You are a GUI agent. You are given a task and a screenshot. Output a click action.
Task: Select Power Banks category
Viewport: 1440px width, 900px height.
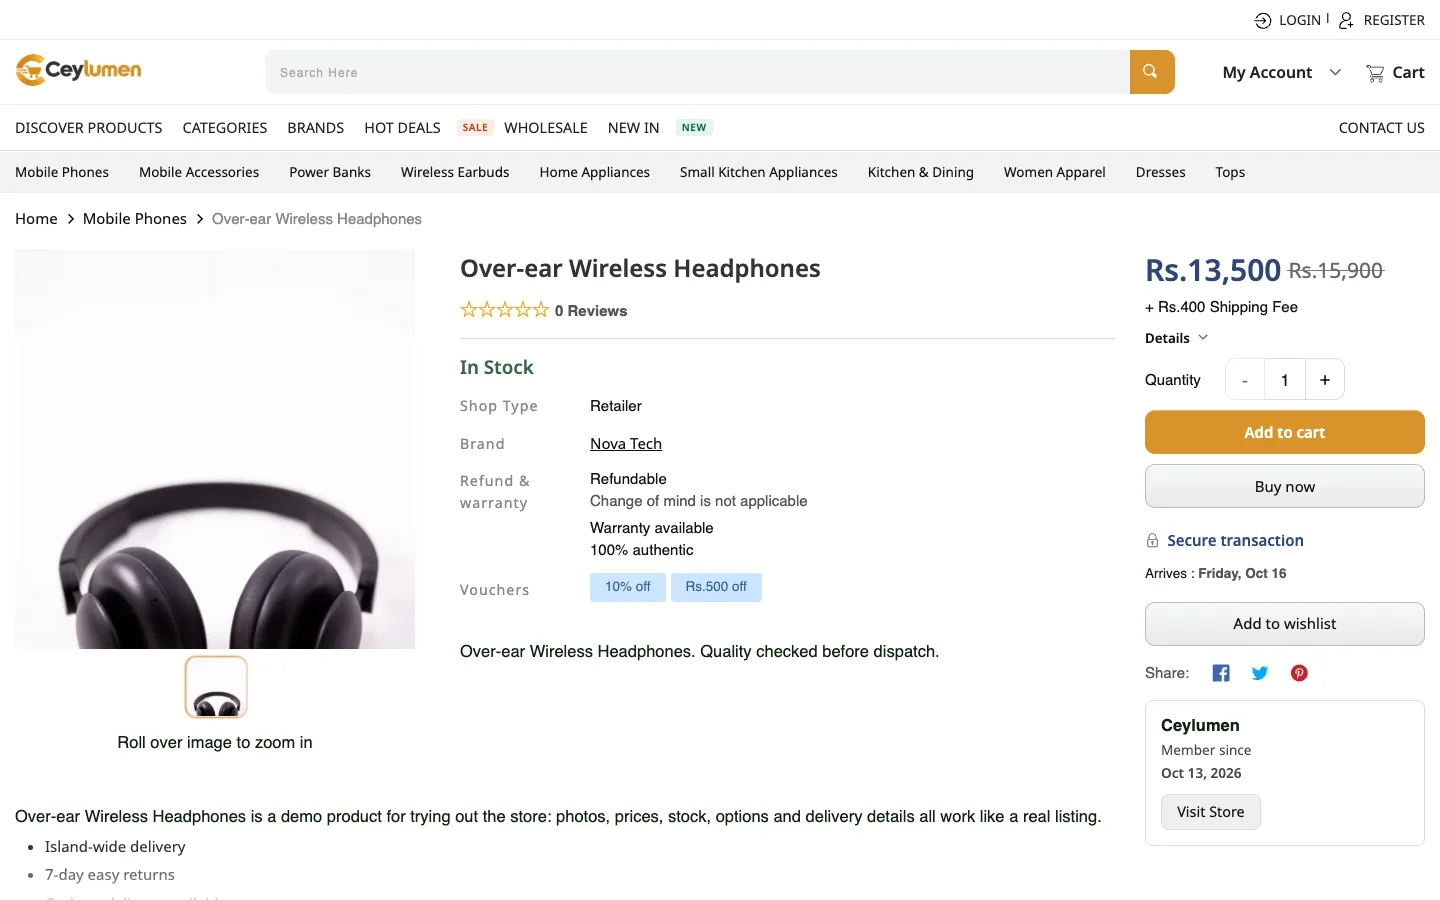click(x=330, y=172)
